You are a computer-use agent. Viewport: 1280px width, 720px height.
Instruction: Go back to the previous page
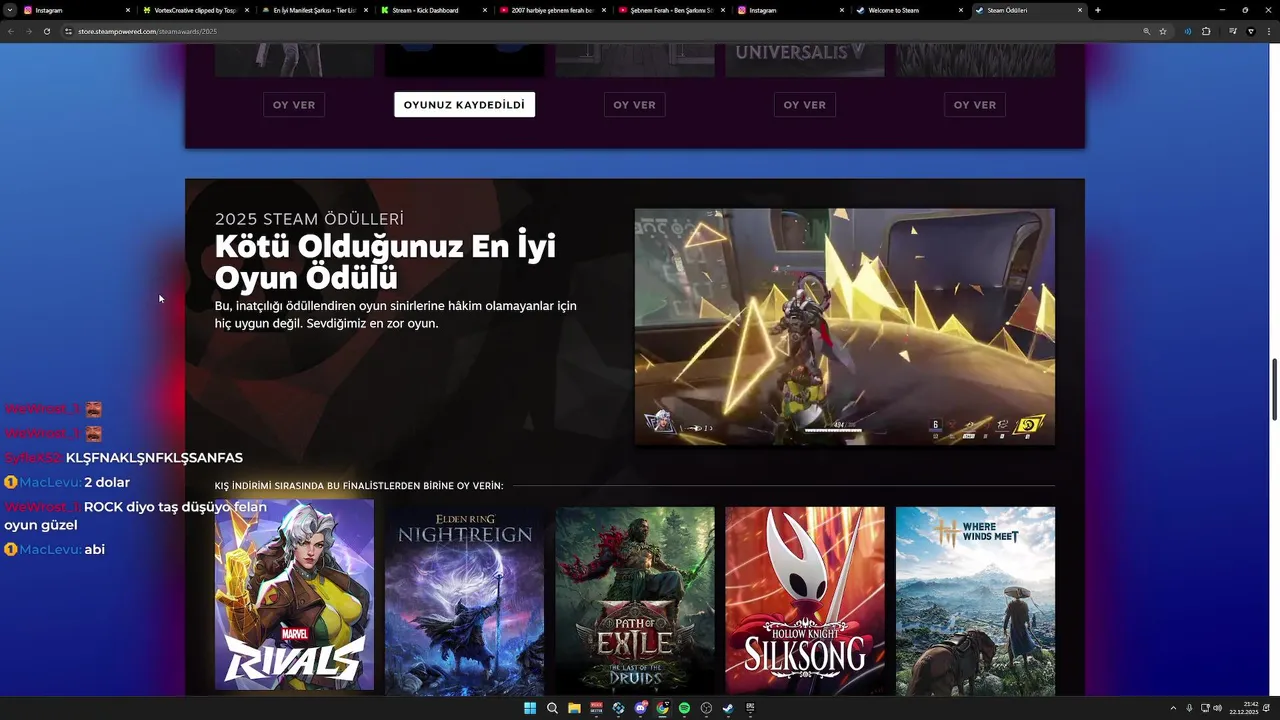[x=11, y=31]
